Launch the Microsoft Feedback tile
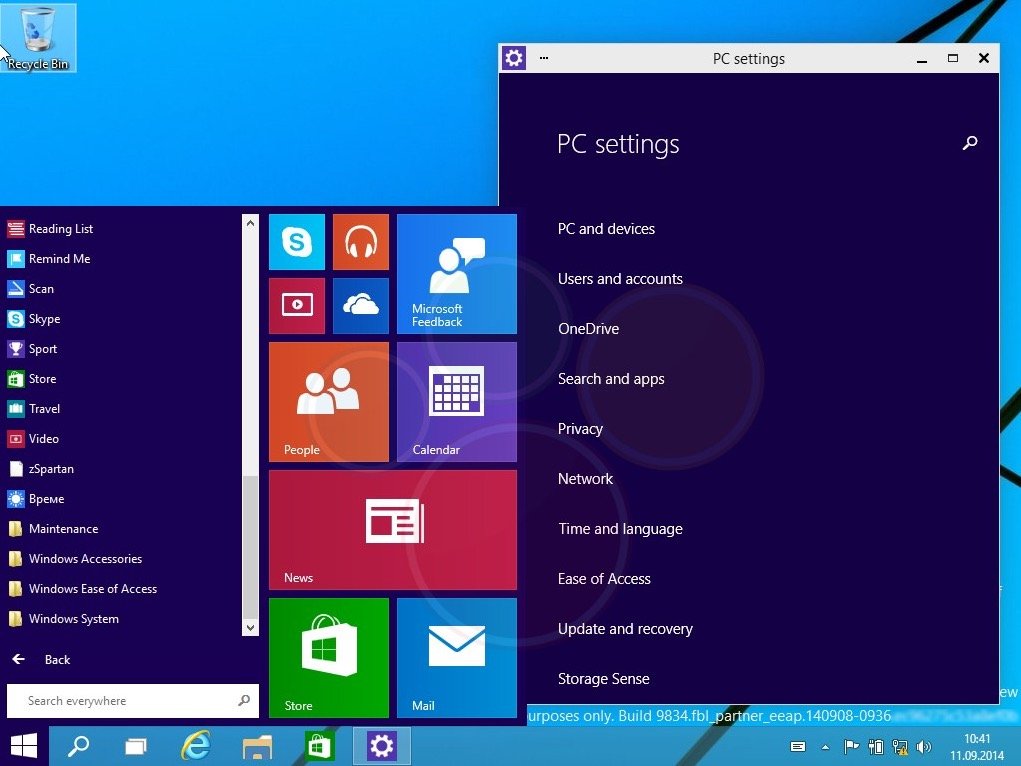The height and width of the screenshot is (766, 1021). [x=456, y=272]
